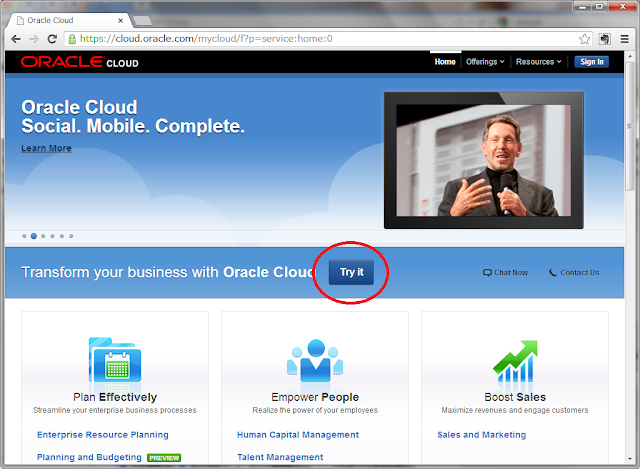Open Sales and Marketing link

pos(482,435)
